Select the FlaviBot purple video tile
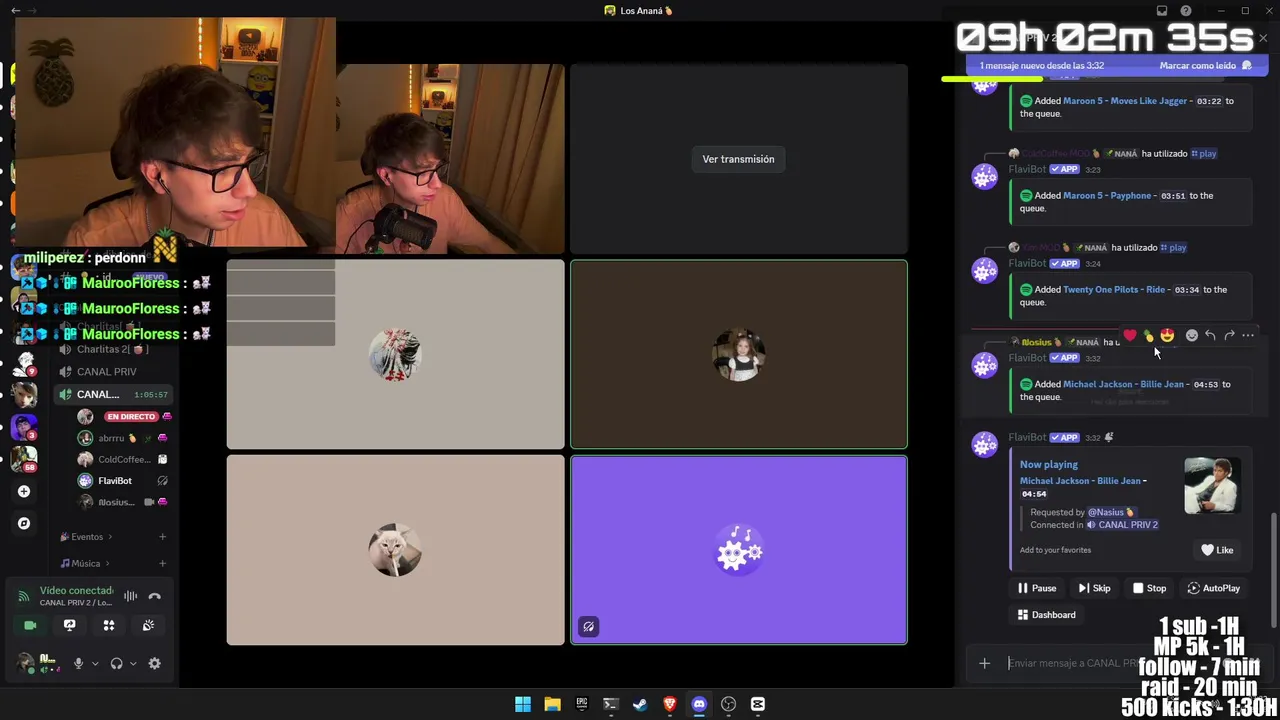The image size is (1280, 720). [x=739, y=550]
